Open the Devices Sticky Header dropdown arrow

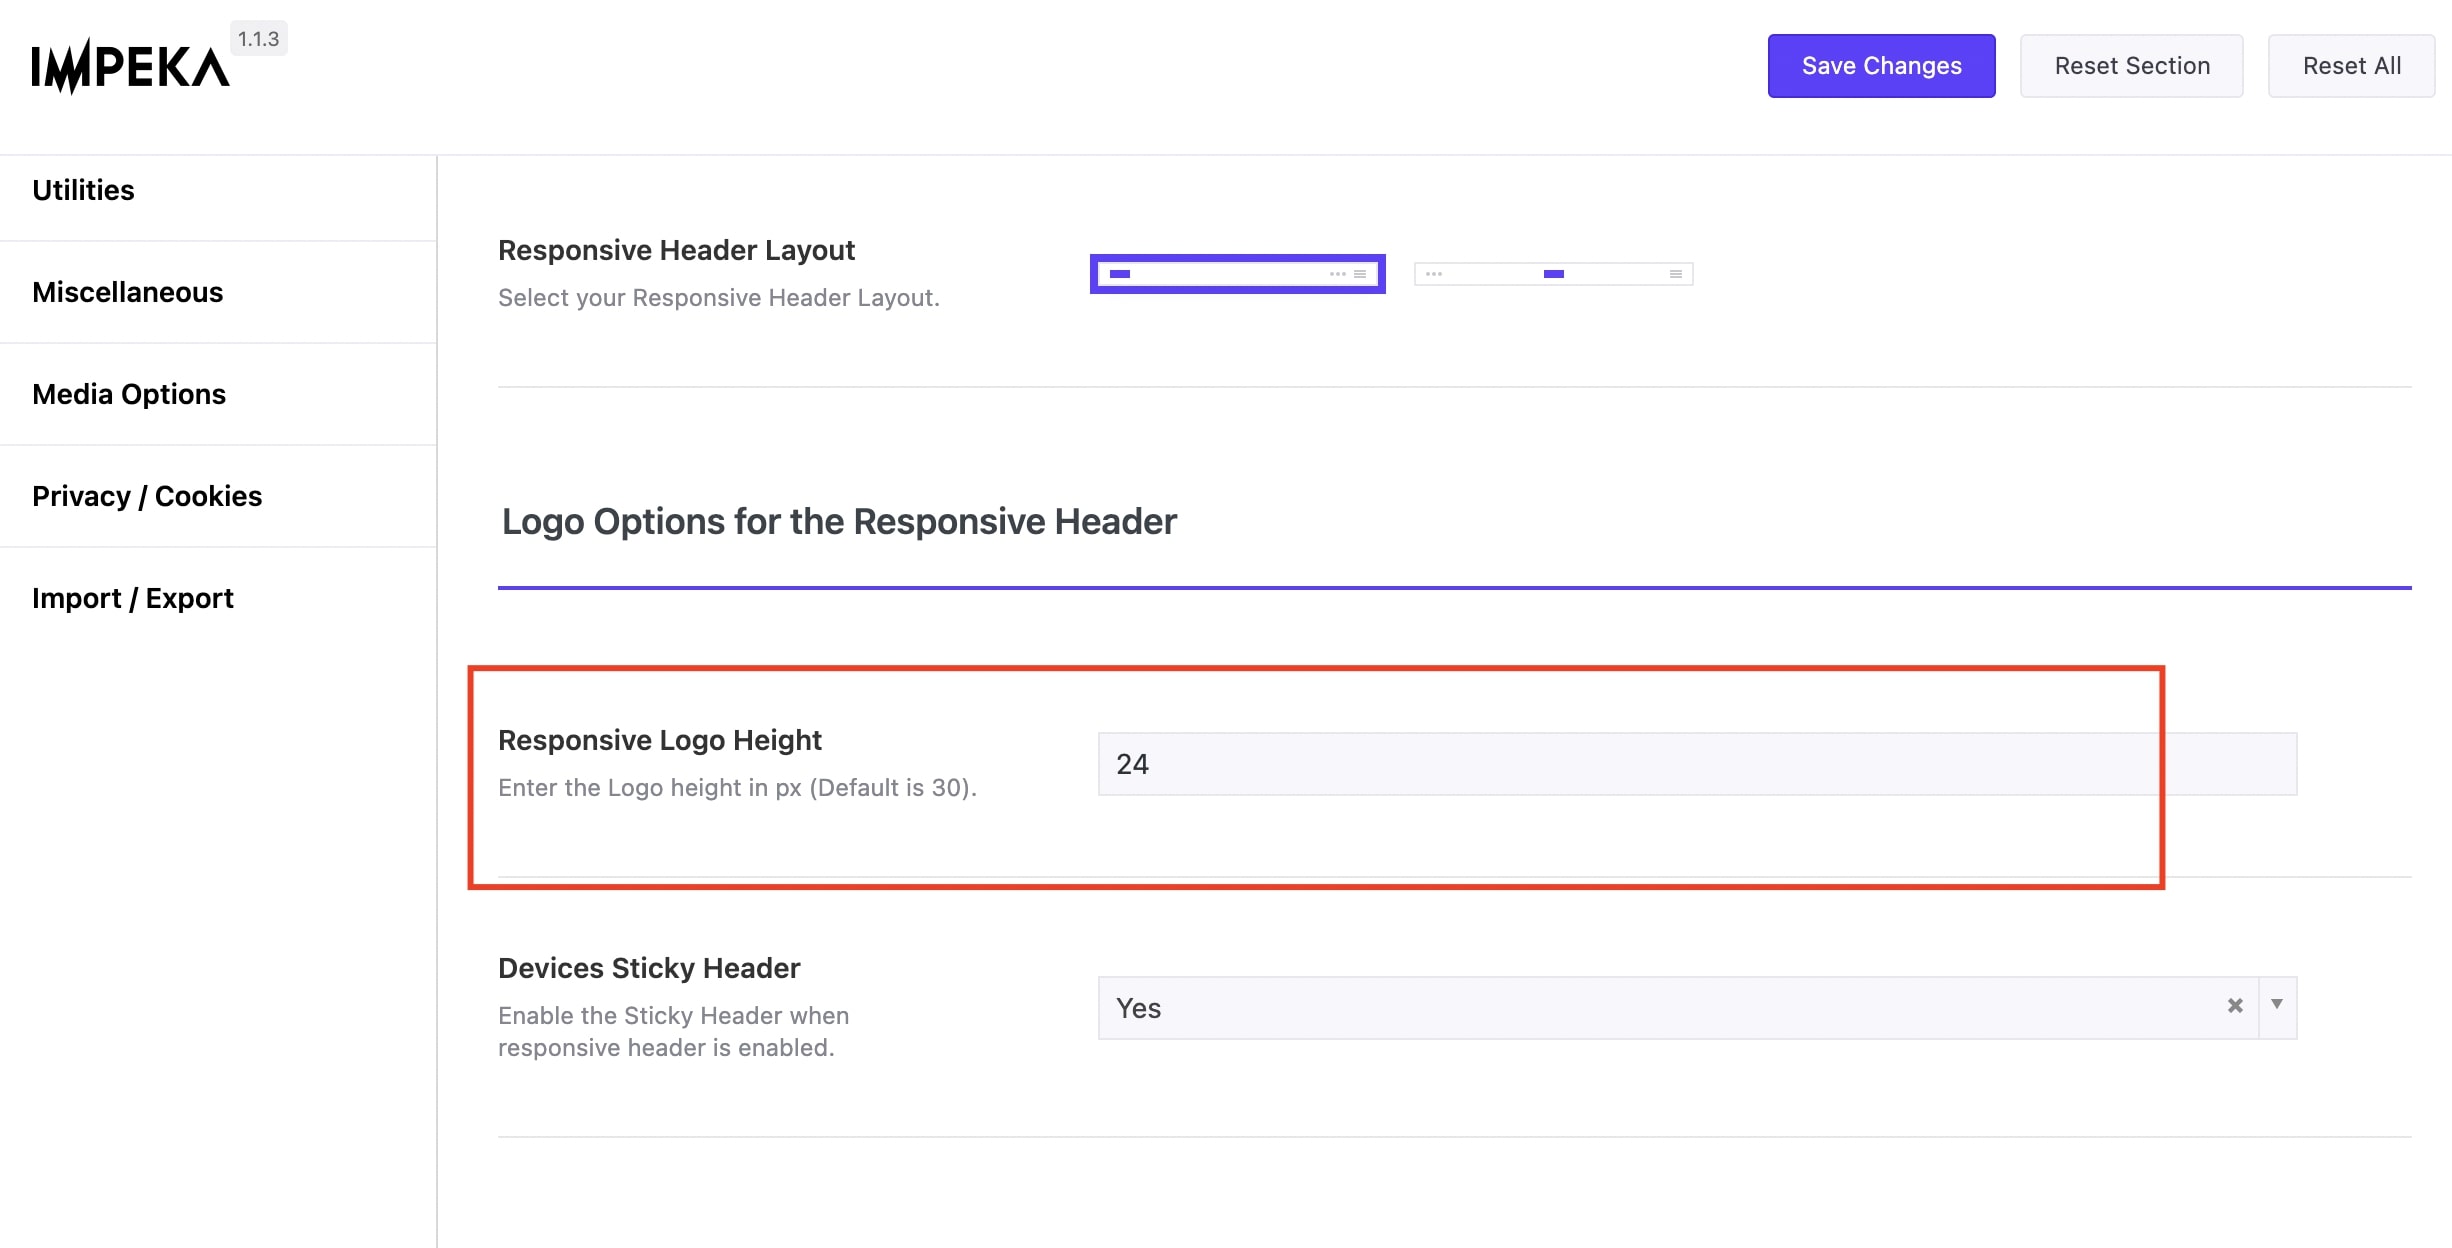coord(2277,1006)
